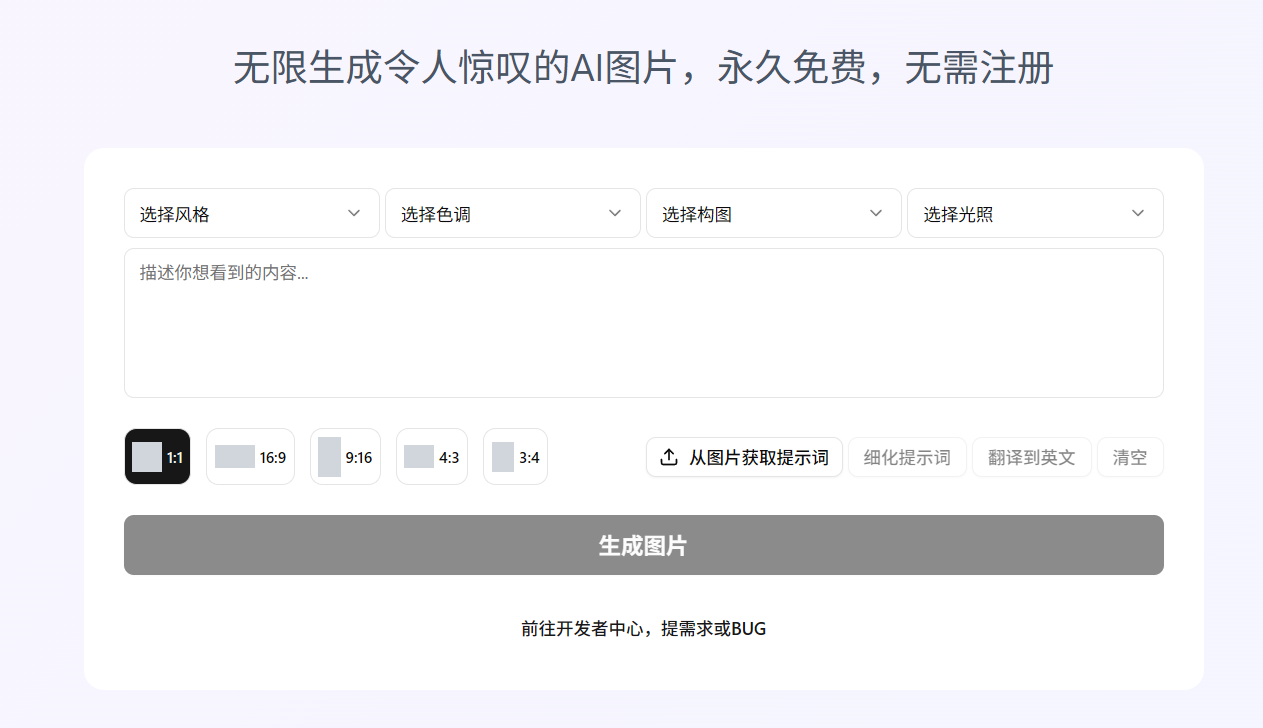Click the 生成图片 generate button
Viewport: 1263px width, 728px height.
pyautogui.click(x=643, y=544)
